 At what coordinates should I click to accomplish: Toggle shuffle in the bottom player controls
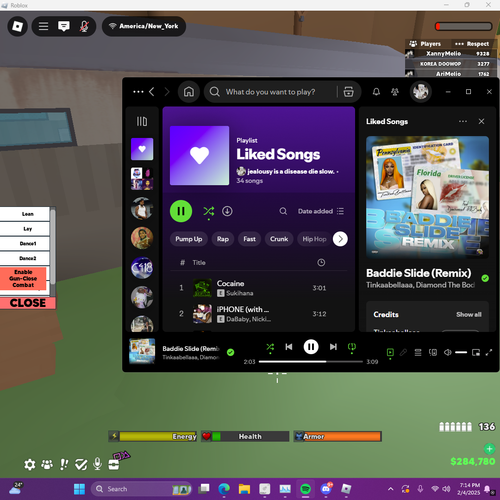270,347
